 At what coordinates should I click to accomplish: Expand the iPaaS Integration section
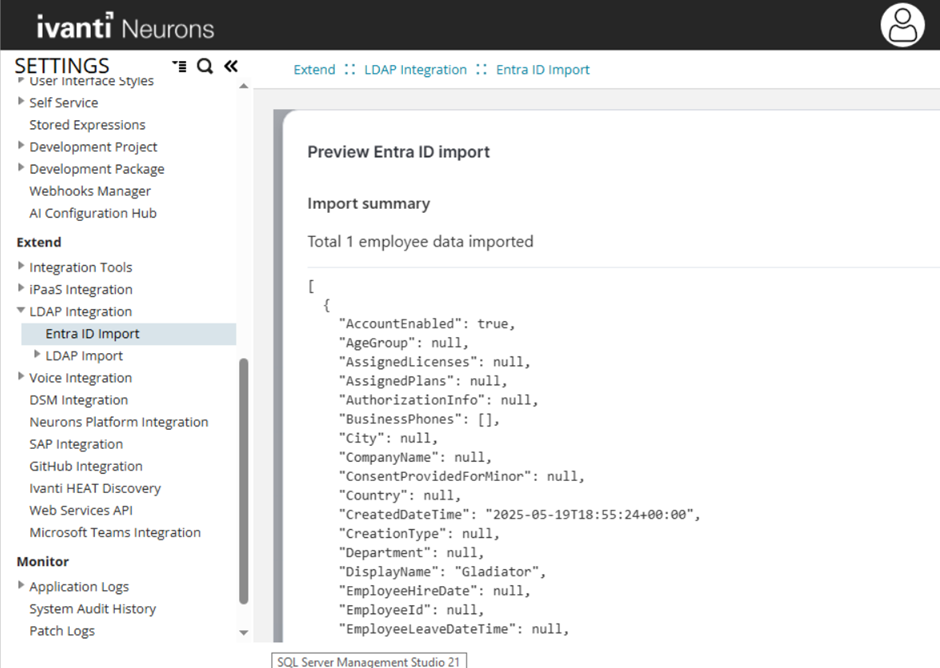tap(21, 289)
